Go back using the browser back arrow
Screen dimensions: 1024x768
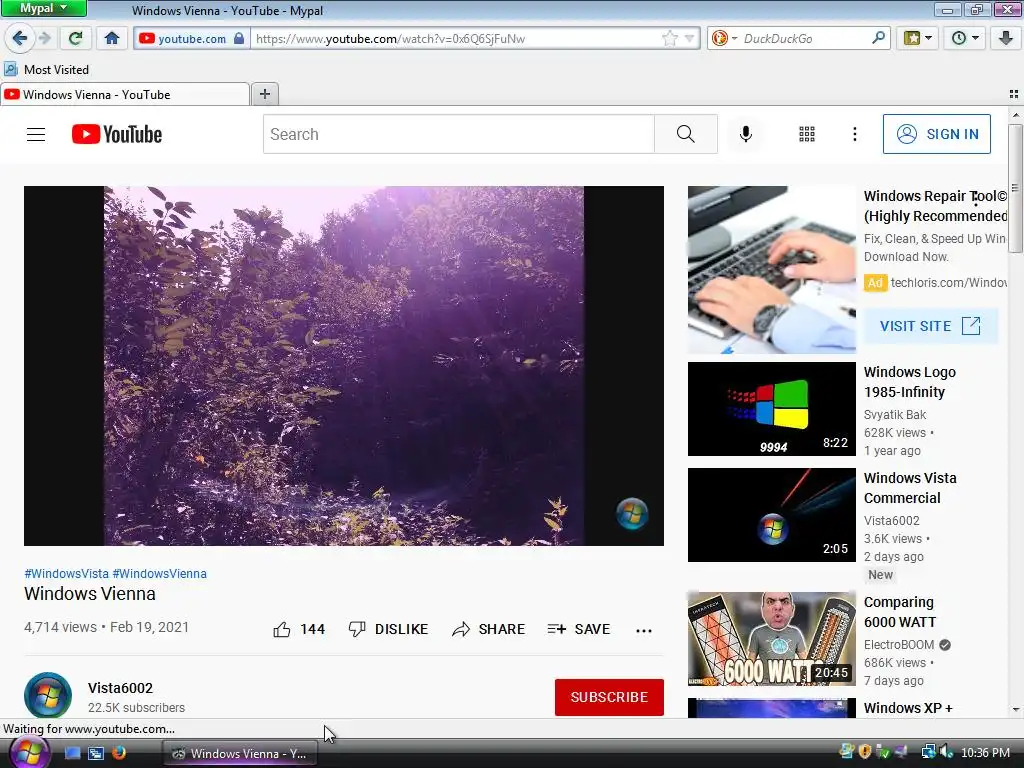point(20,39)
